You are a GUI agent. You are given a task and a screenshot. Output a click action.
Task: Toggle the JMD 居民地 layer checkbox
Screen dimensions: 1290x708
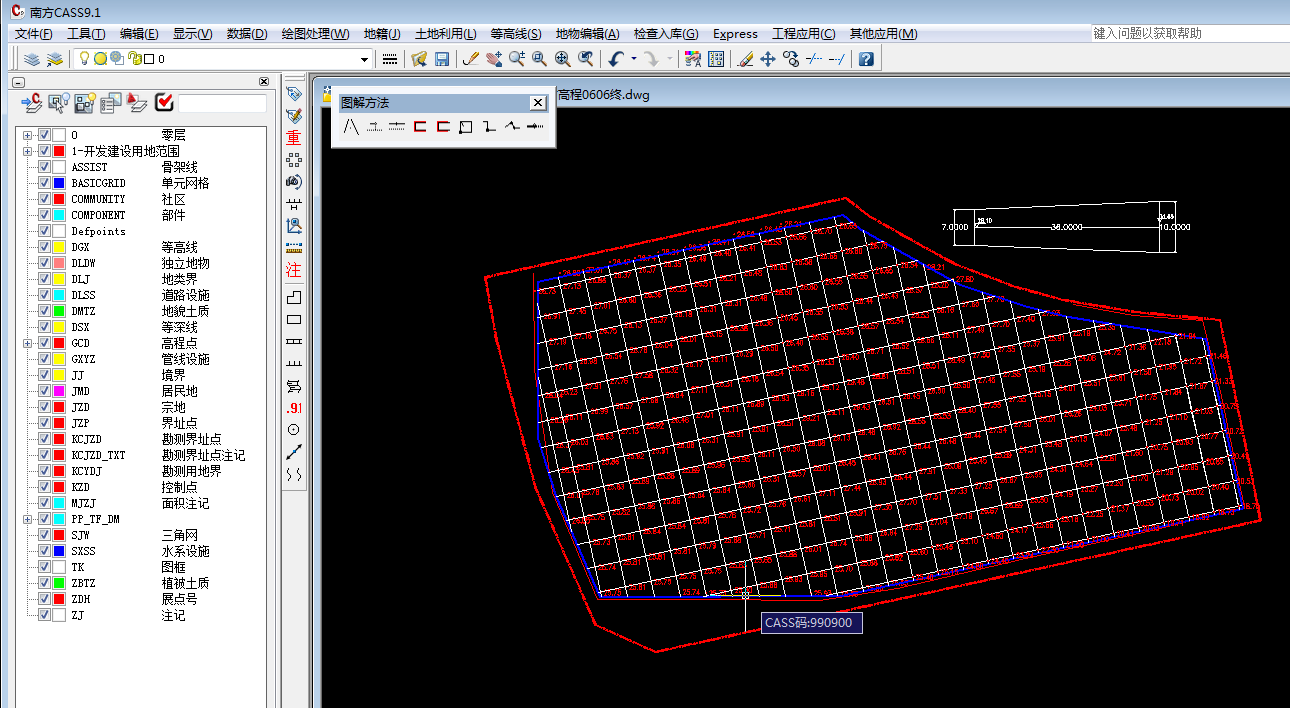pos(44,391)
